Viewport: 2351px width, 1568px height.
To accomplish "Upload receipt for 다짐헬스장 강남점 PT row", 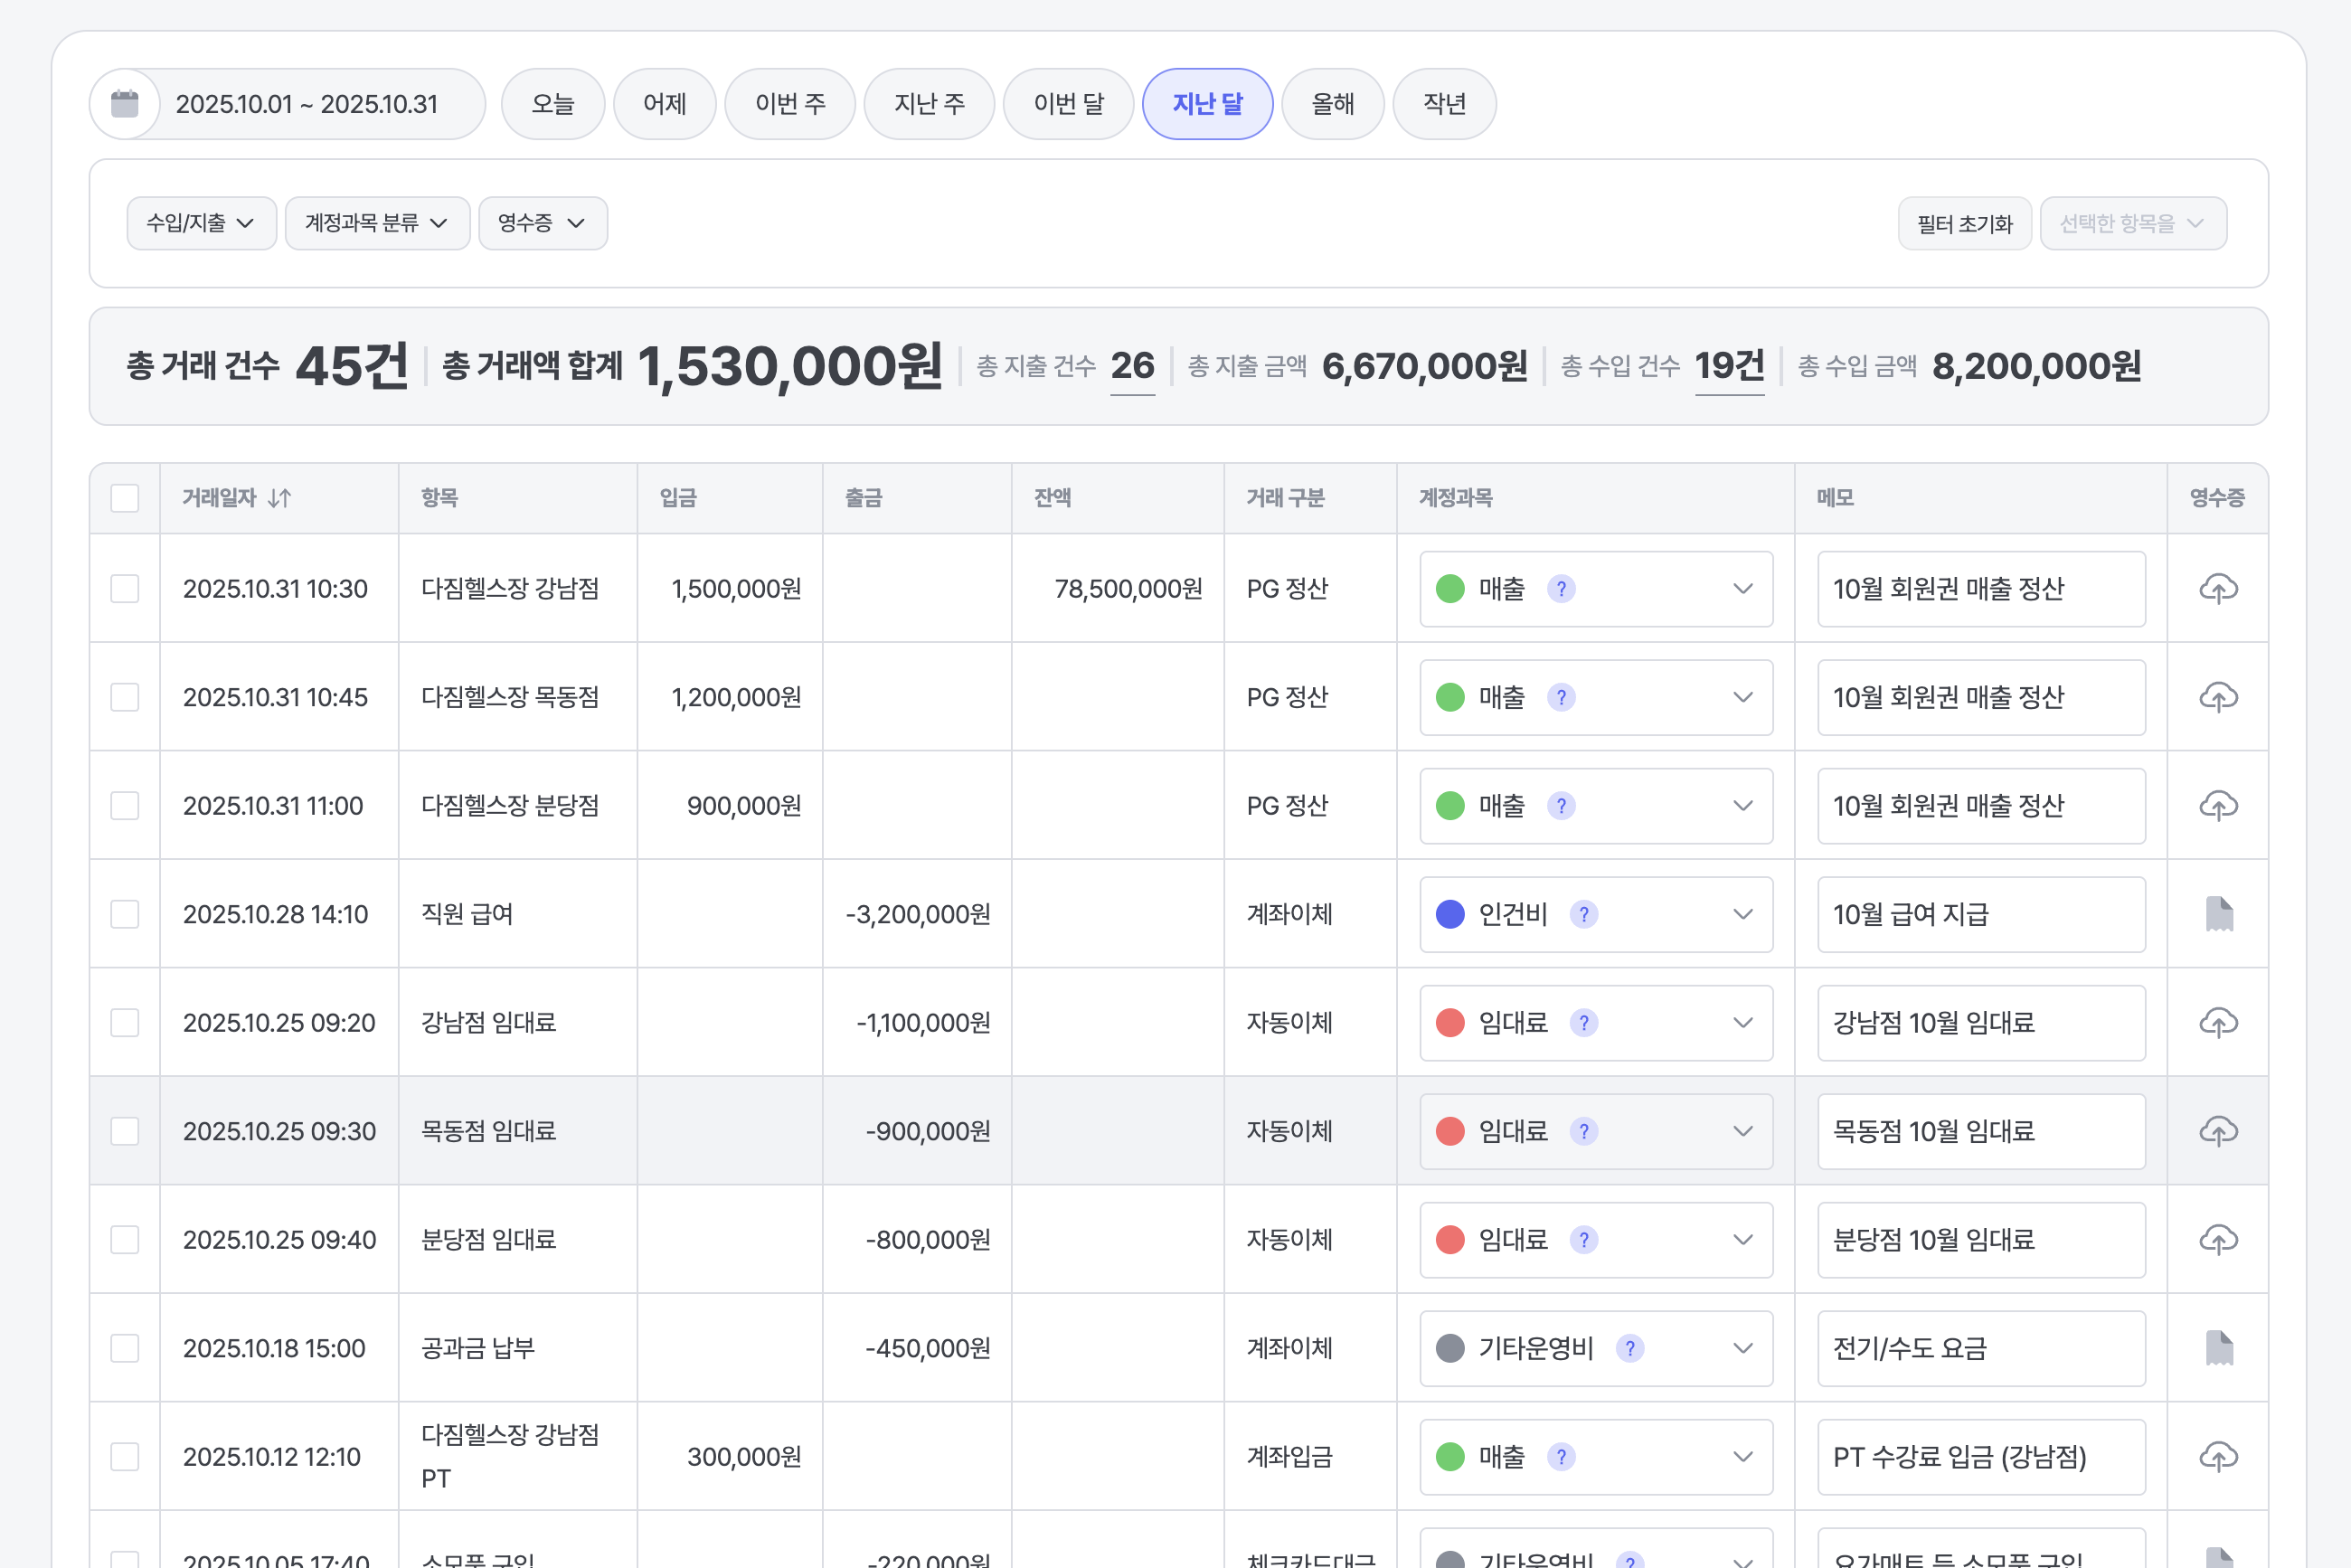I will coord(2217,1457).
